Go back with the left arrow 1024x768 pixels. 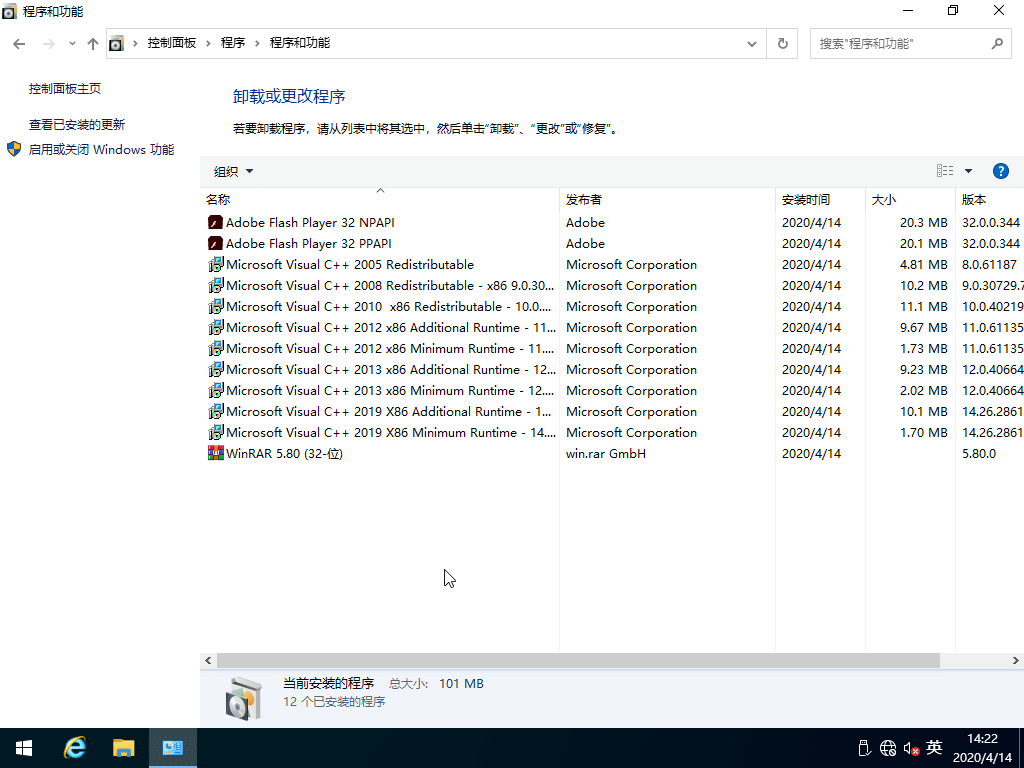tap(19, 44)
